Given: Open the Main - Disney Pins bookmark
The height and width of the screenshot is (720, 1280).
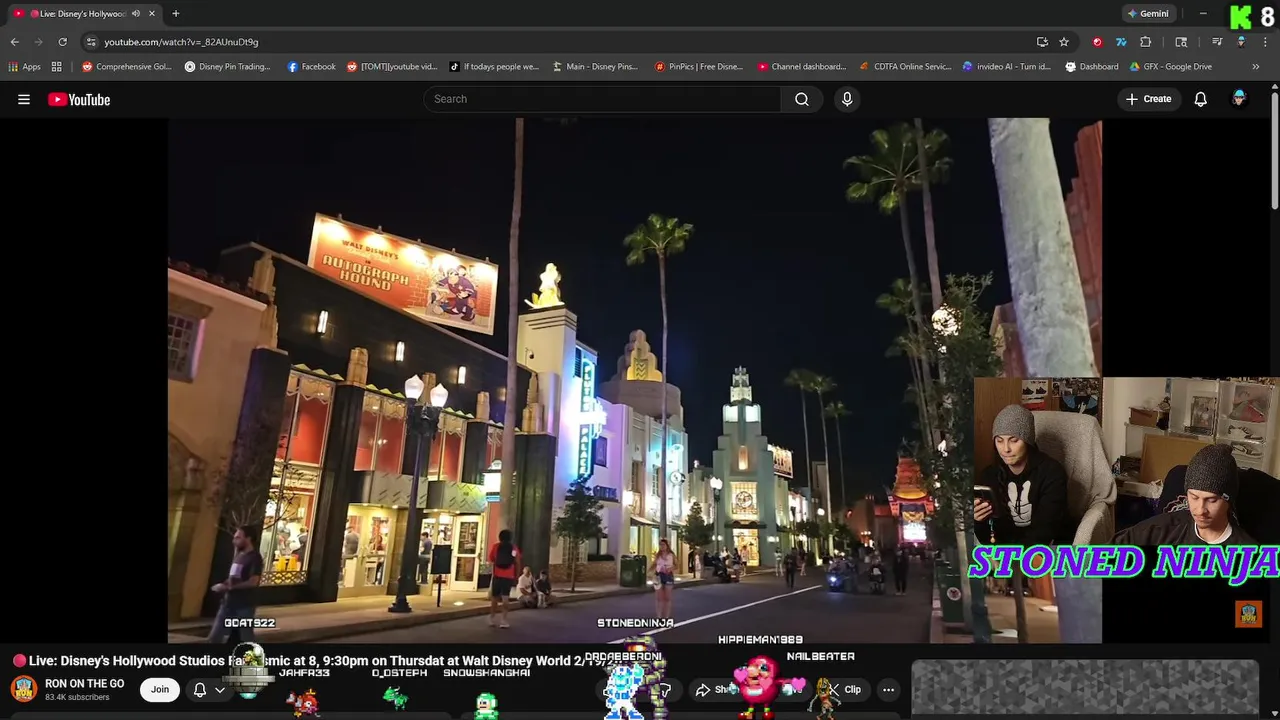Looking at the screenshot, I should [595, 67].
